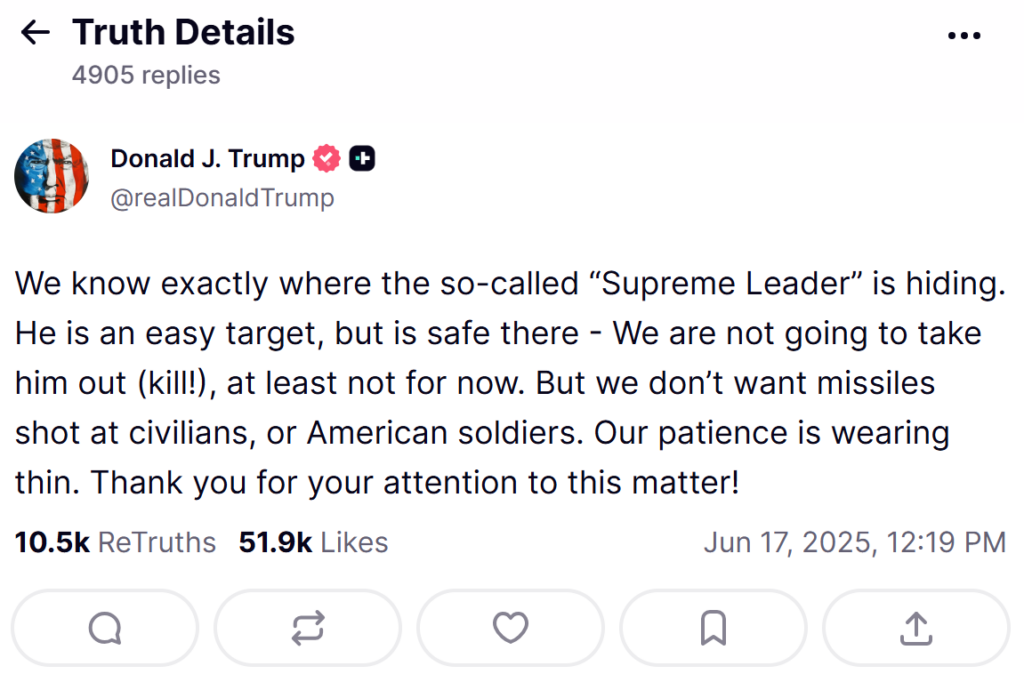View the 10.5k ReTruths list
Screen dimensions: 1024x682
click(115, 542)
